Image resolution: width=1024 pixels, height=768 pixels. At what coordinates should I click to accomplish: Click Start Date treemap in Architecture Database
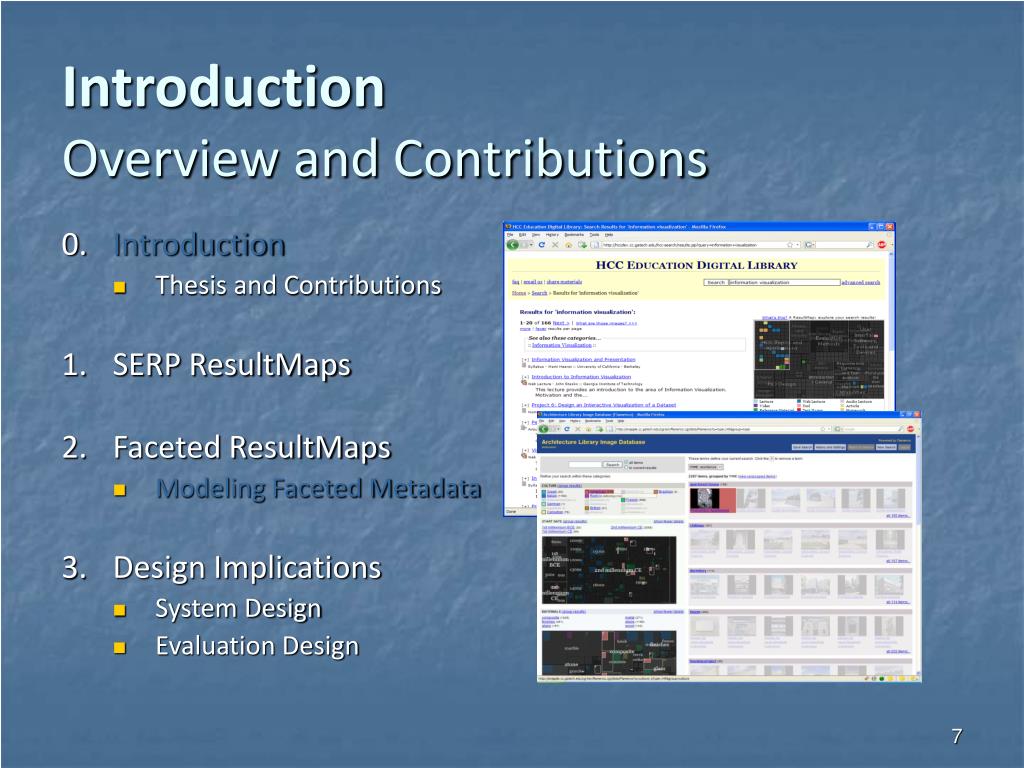click(609, 569)
